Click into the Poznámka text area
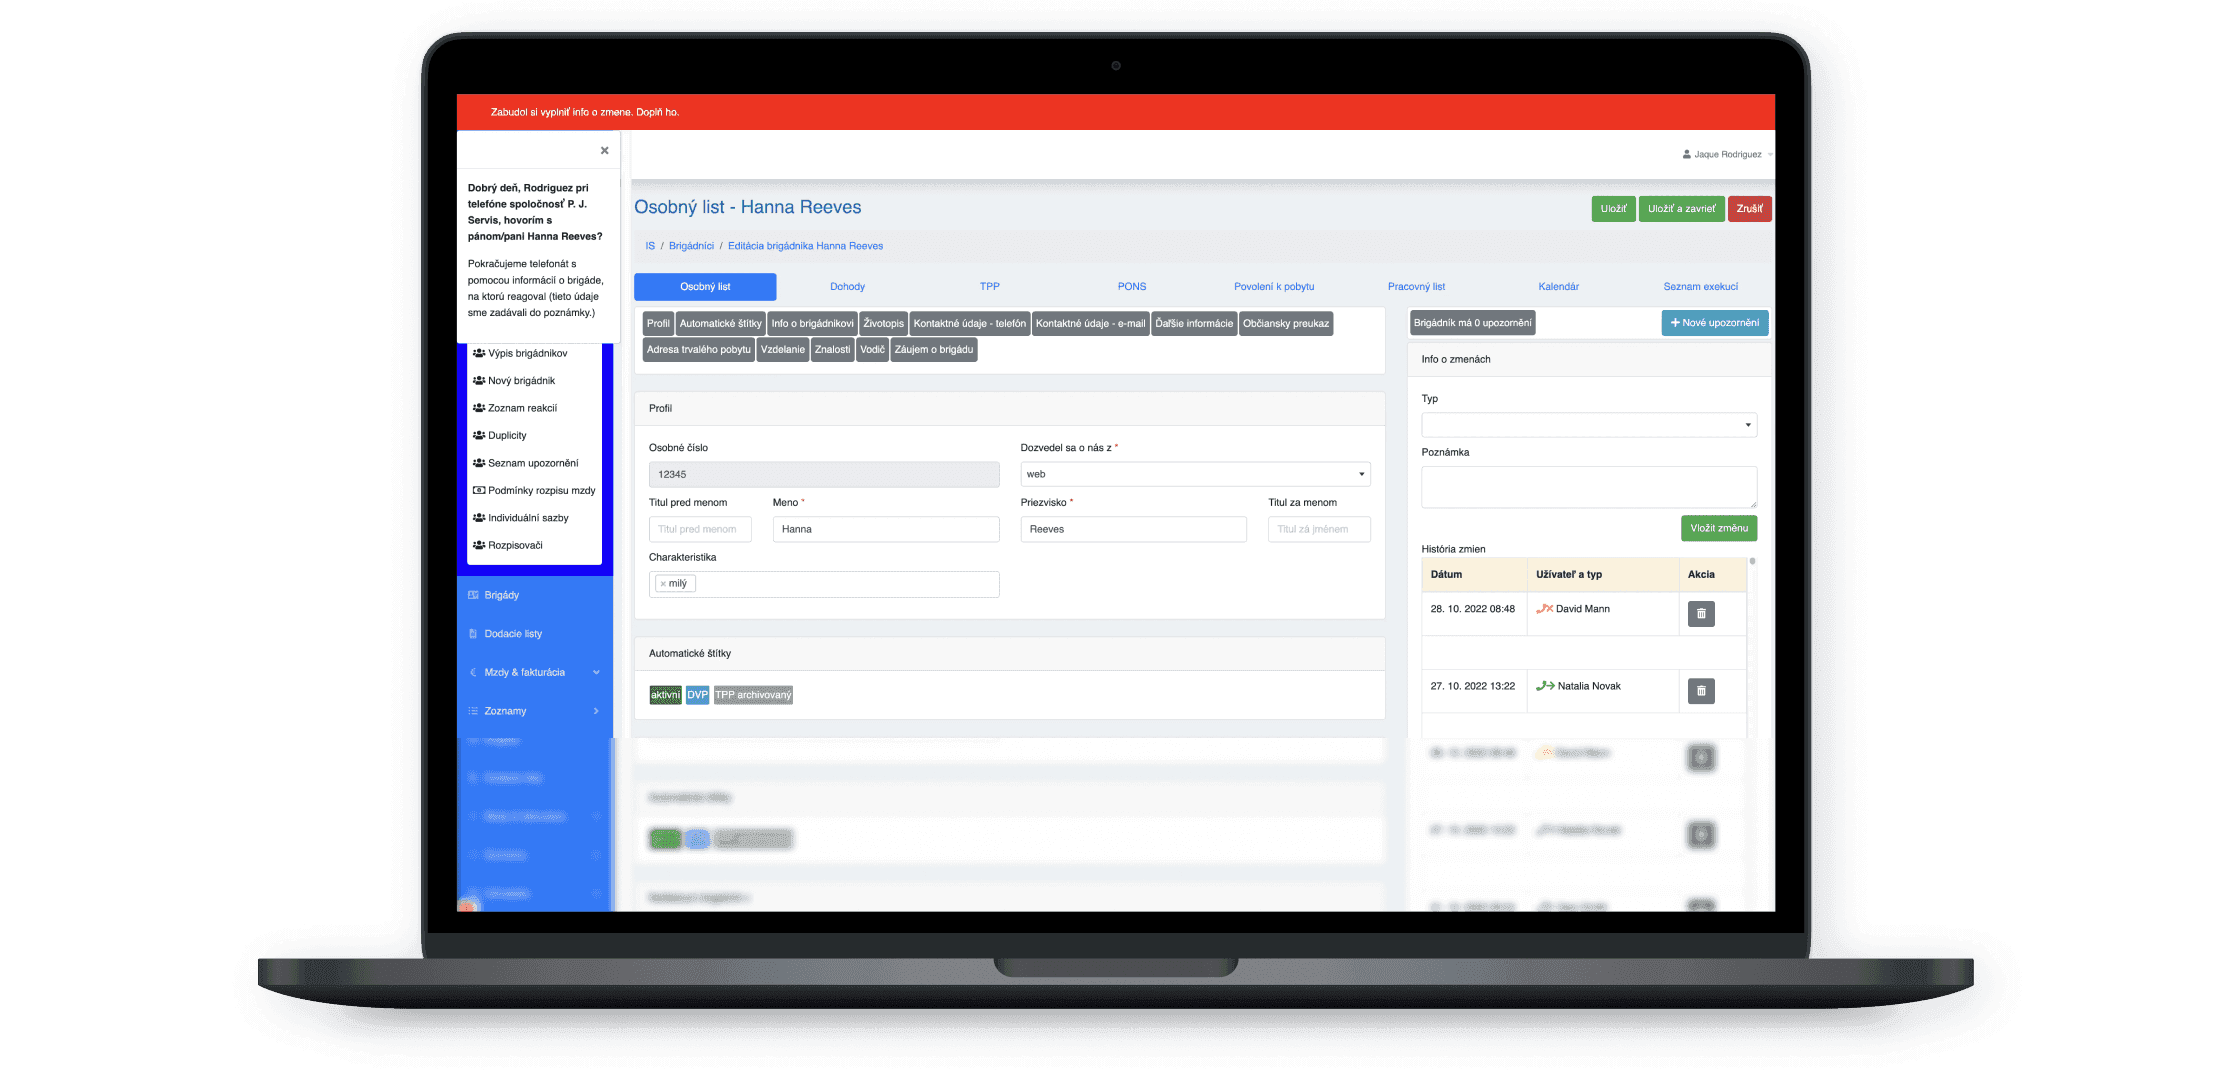The width and height of the screenshot is (2234, 1080). click(x=1588, y=487)
